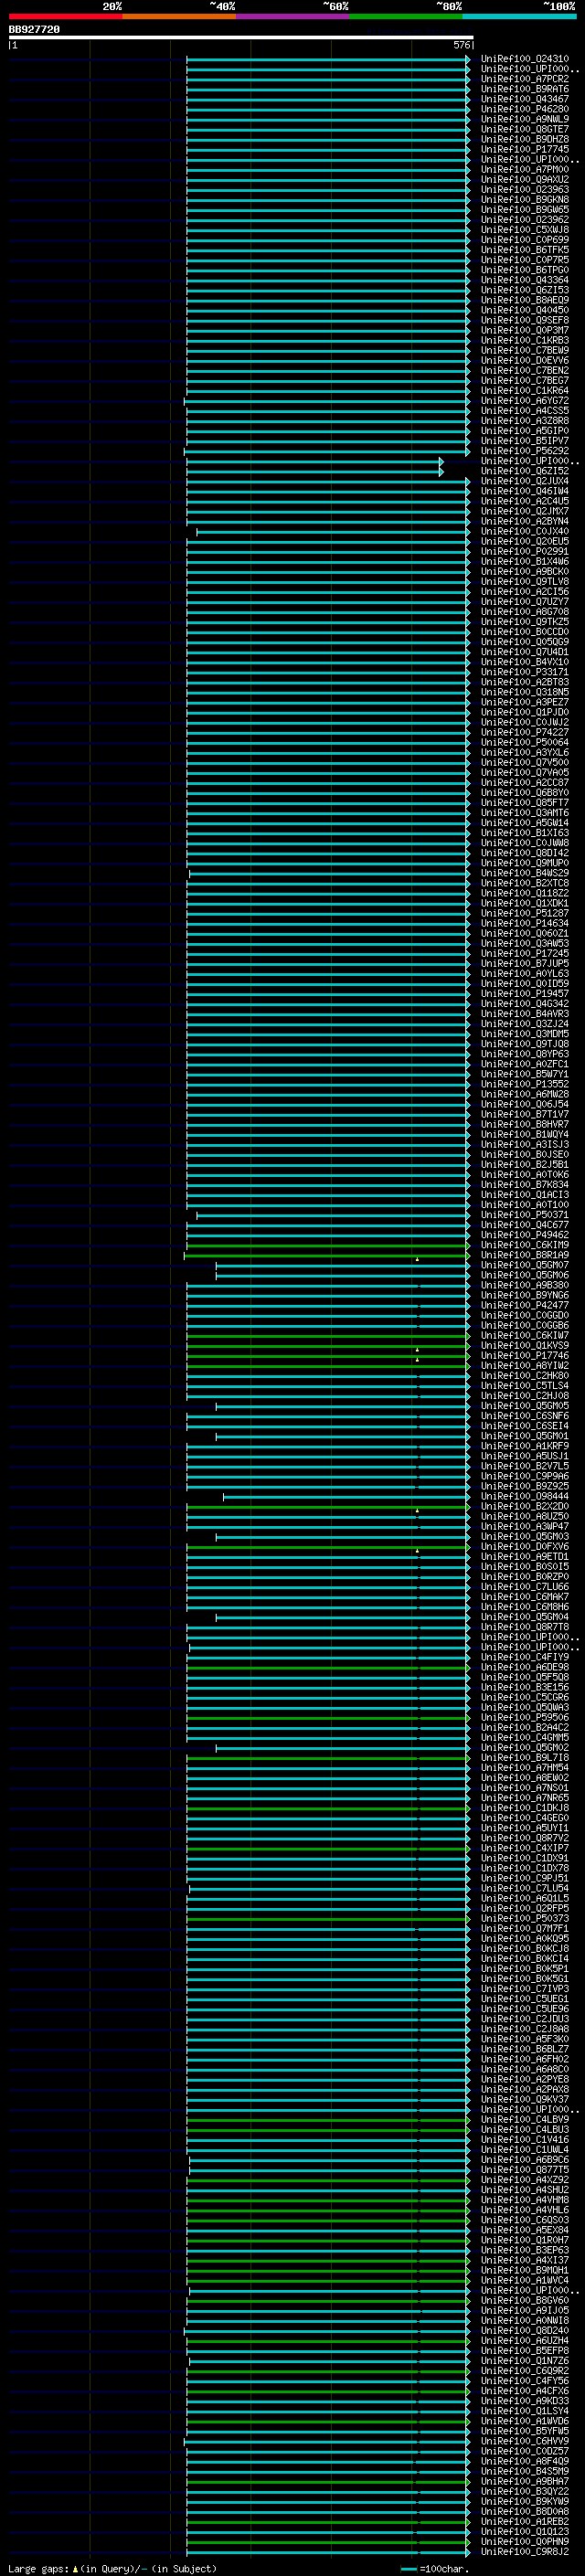Open hit UniRef100_A2BYN4
The width and height of the screenshot is (585, 2576).
525,521
